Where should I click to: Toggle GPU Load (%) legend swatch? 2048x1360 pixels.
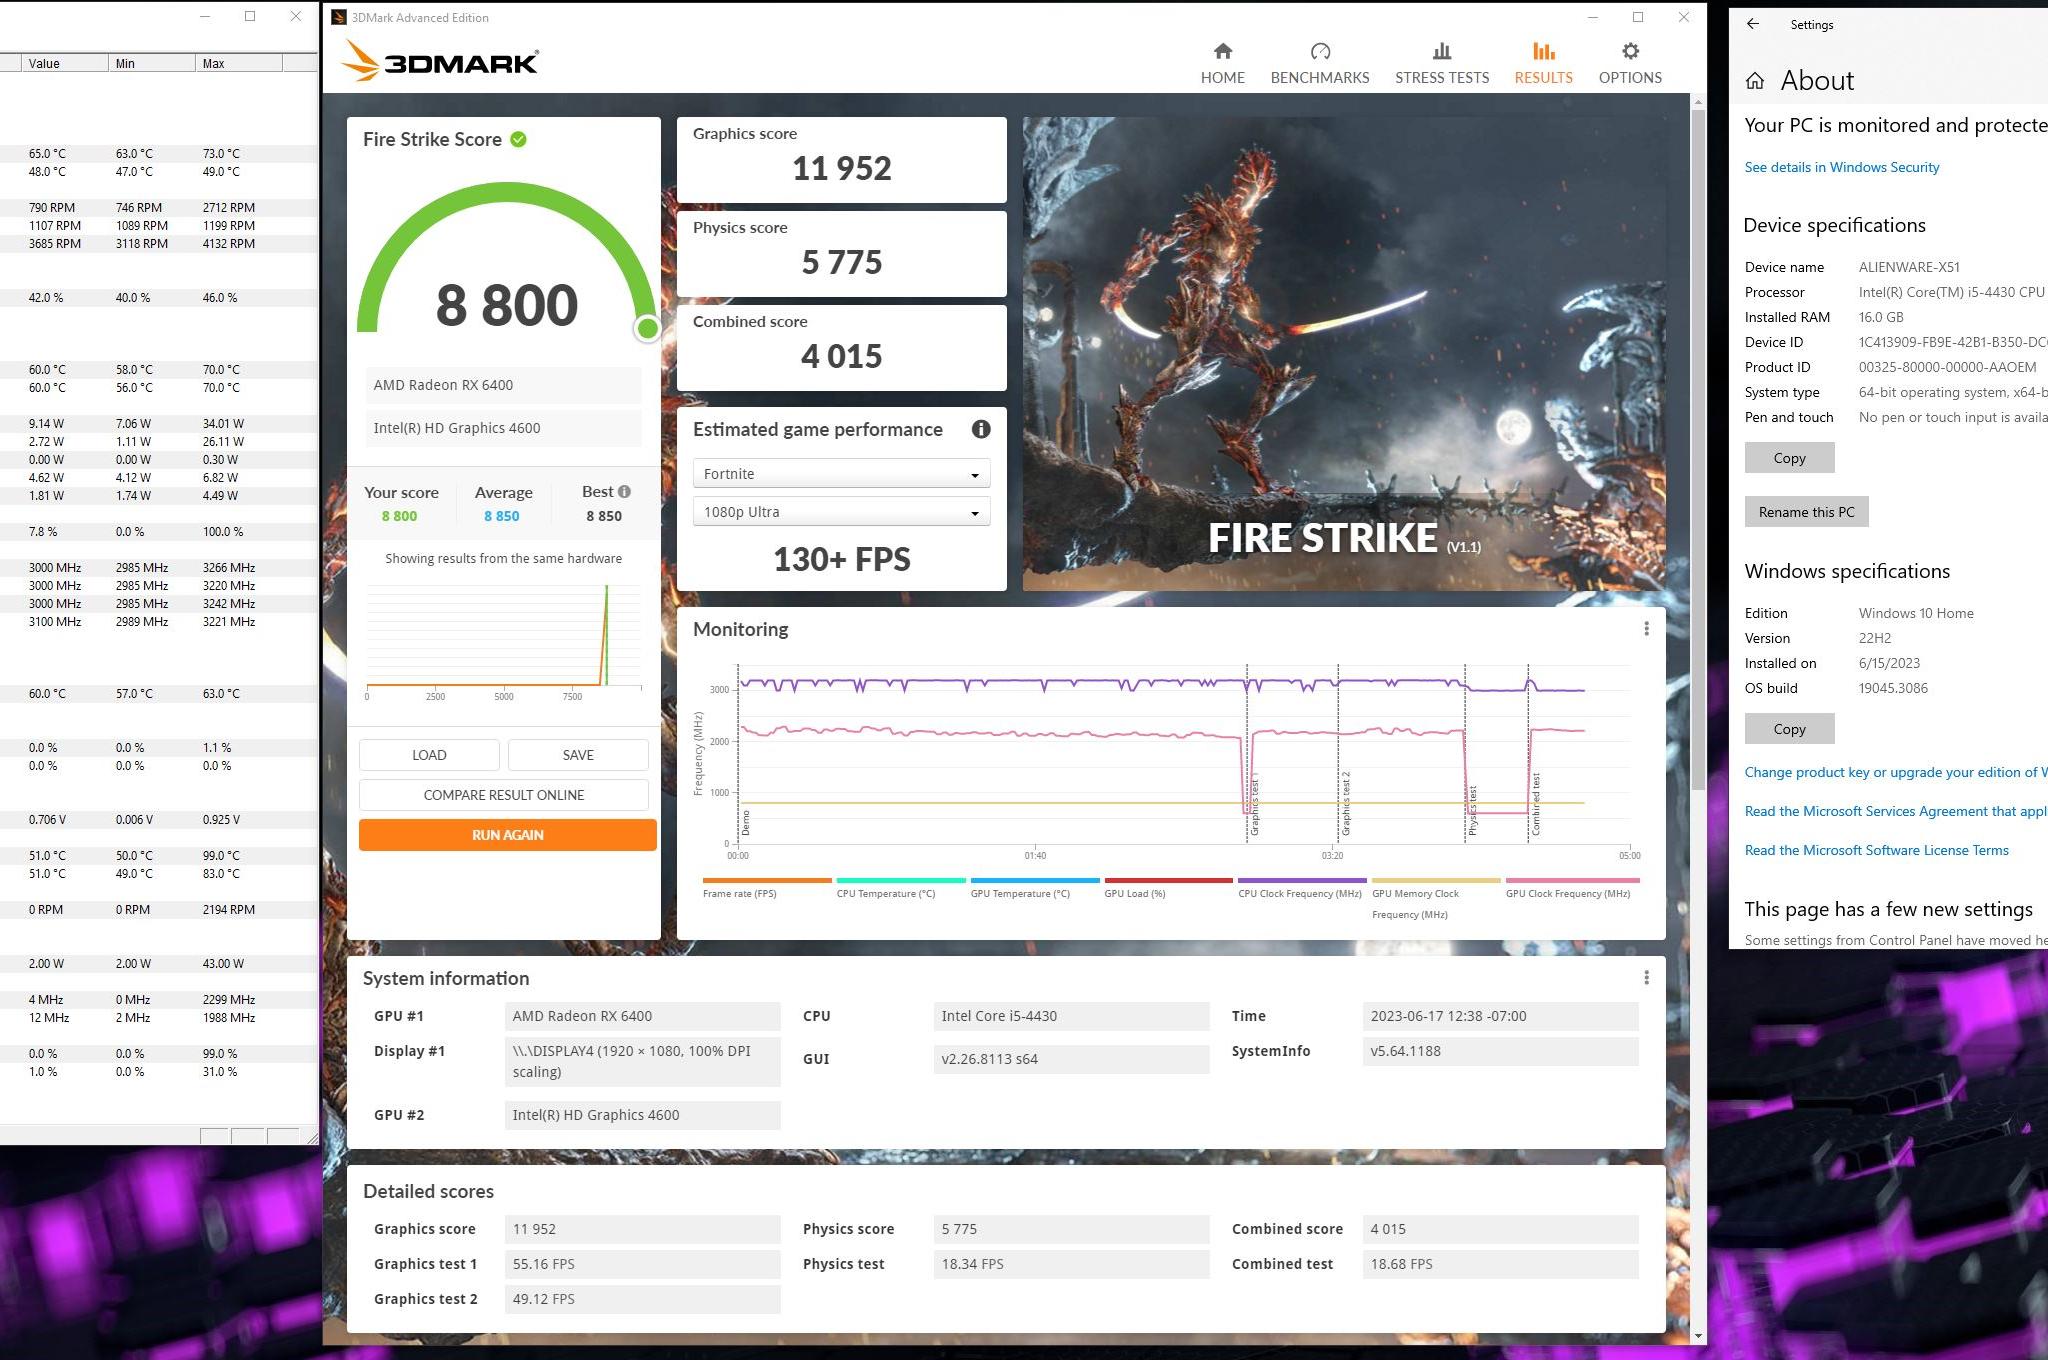[1168, 881]
